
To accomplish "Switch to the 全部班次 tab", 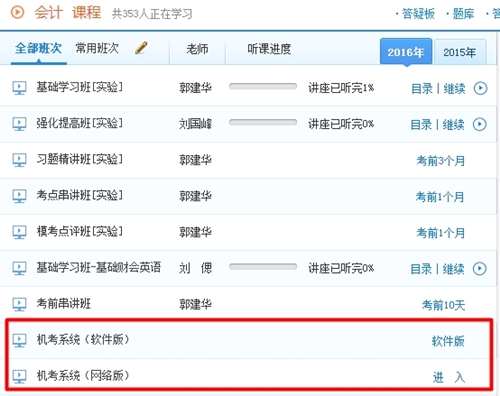I will coord(38,48).
